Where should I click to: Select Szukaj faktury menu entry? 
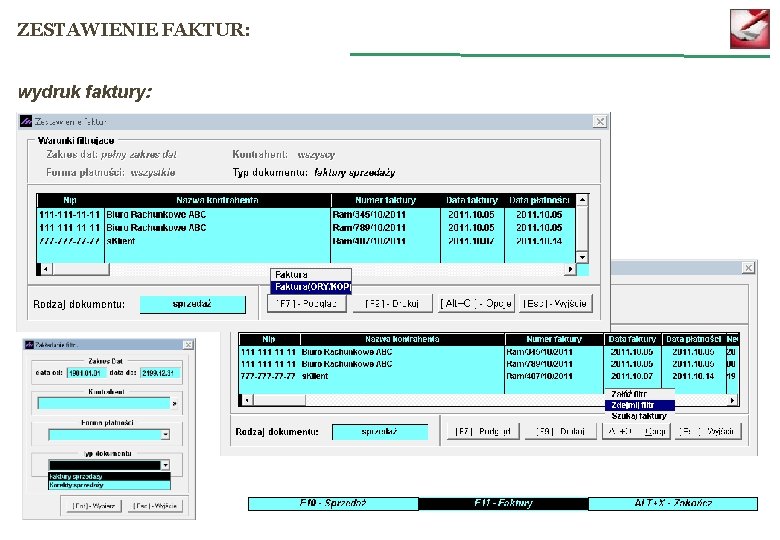click(639, 416)
